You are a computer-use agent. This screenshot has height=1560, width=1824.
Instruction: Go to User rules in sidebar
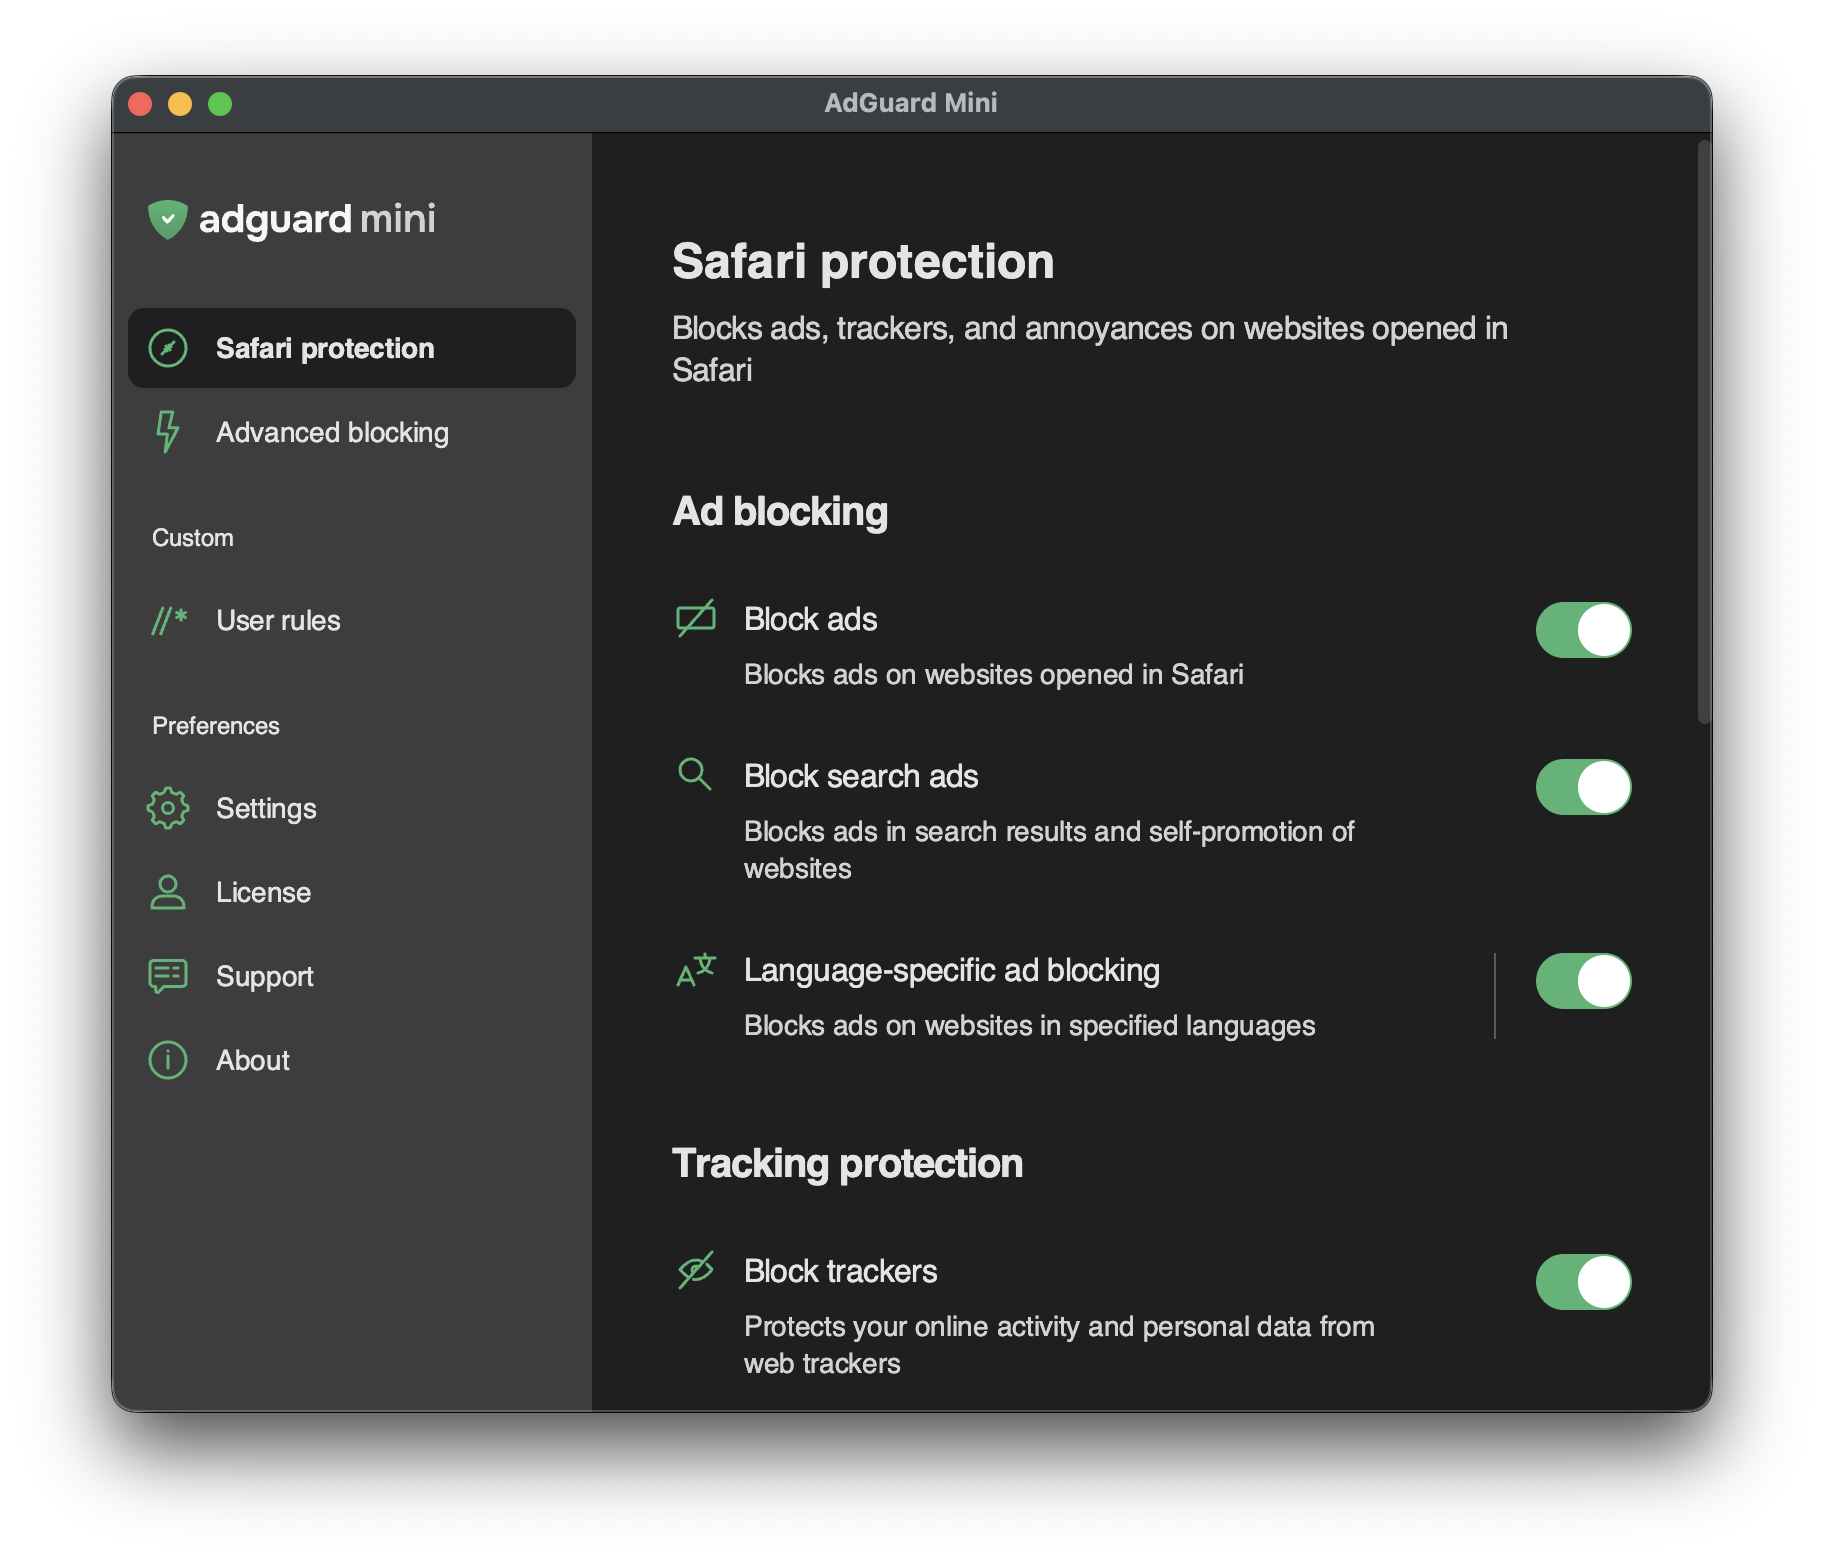point(278,620)
